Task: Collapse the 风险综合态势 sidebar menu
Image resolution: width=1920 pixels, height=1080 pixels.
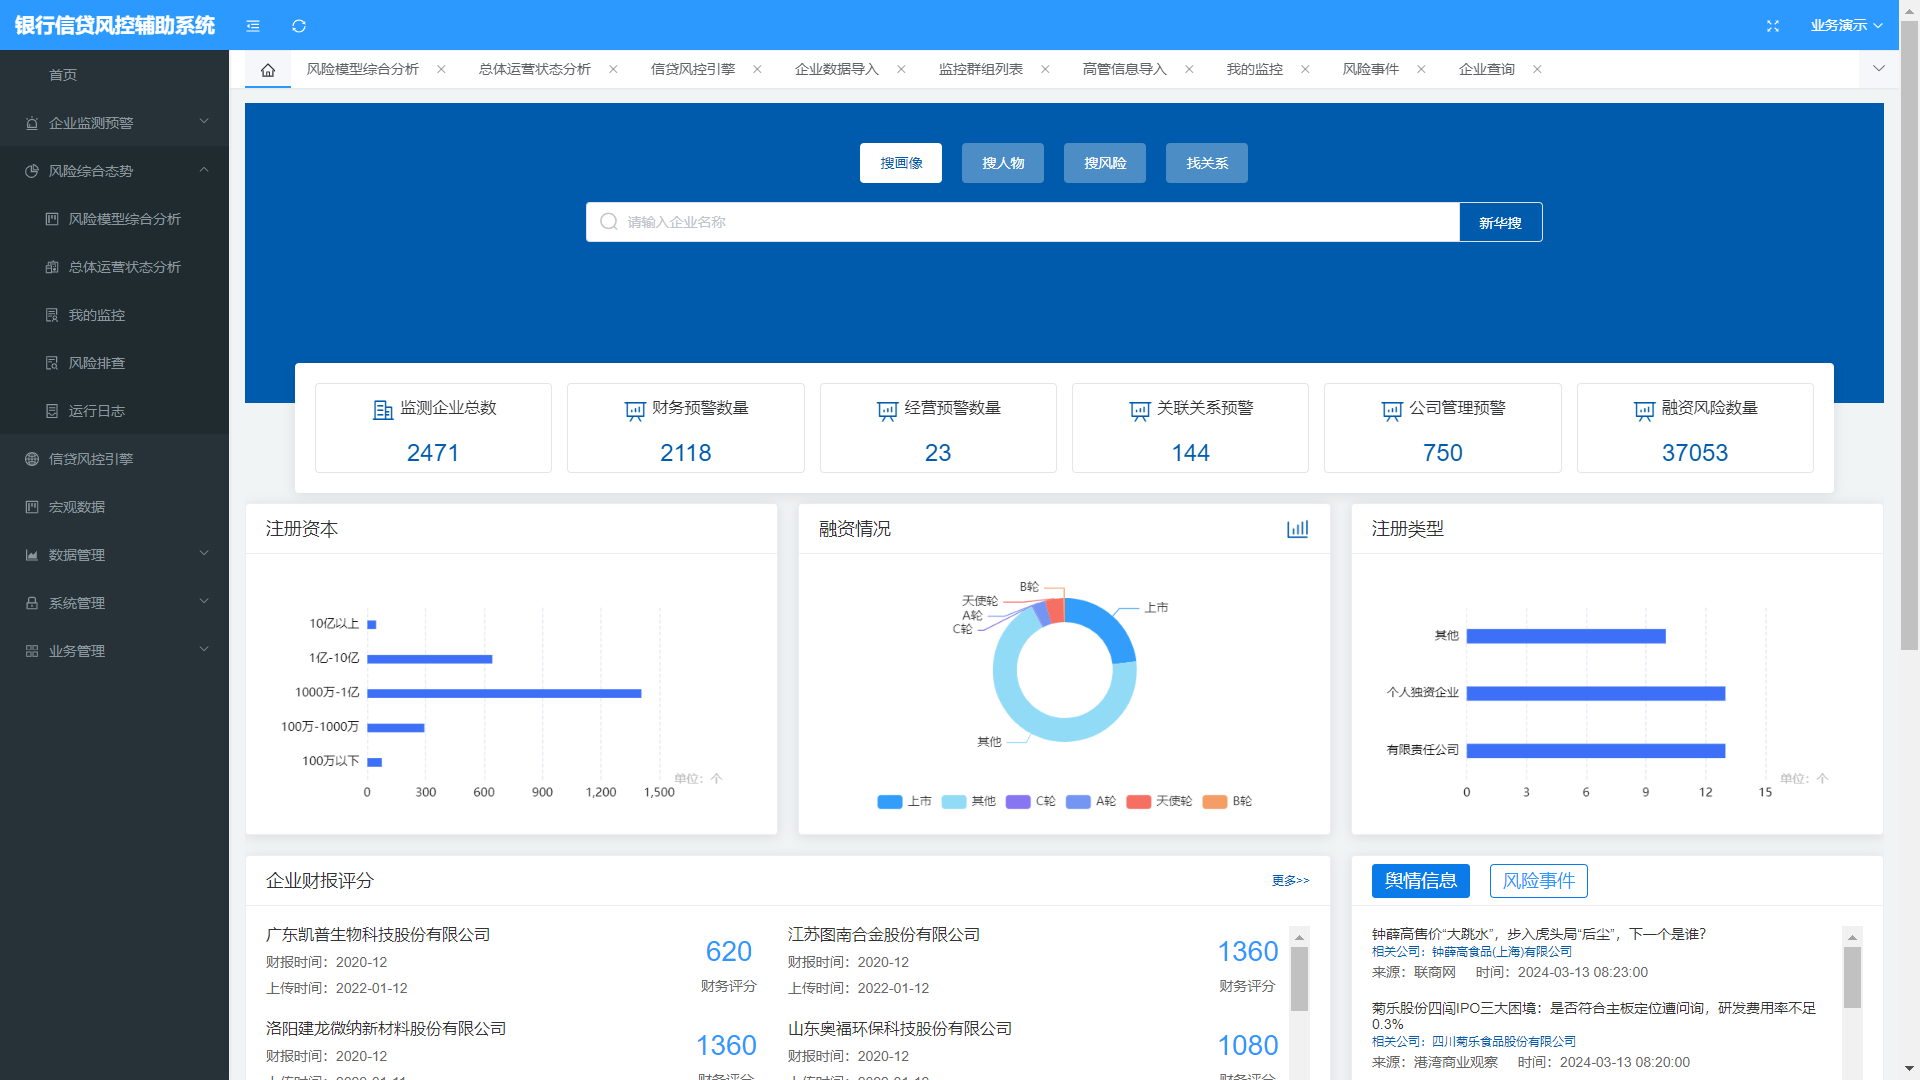Action: 204,170
